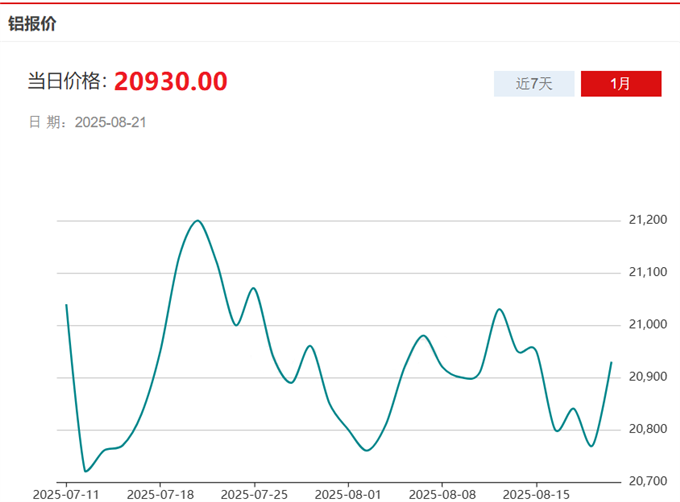Switch to the 近7天 range tab
The width and height of the screenshot is (680, 502).
[x=534, y=84]
